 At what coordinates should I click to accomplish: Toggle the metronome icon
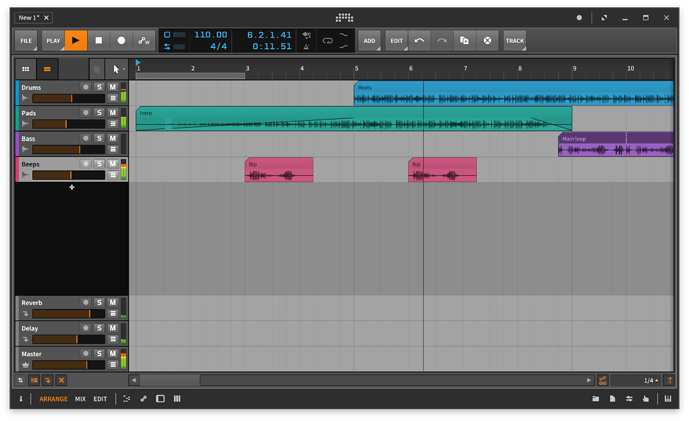click(306, 46)
